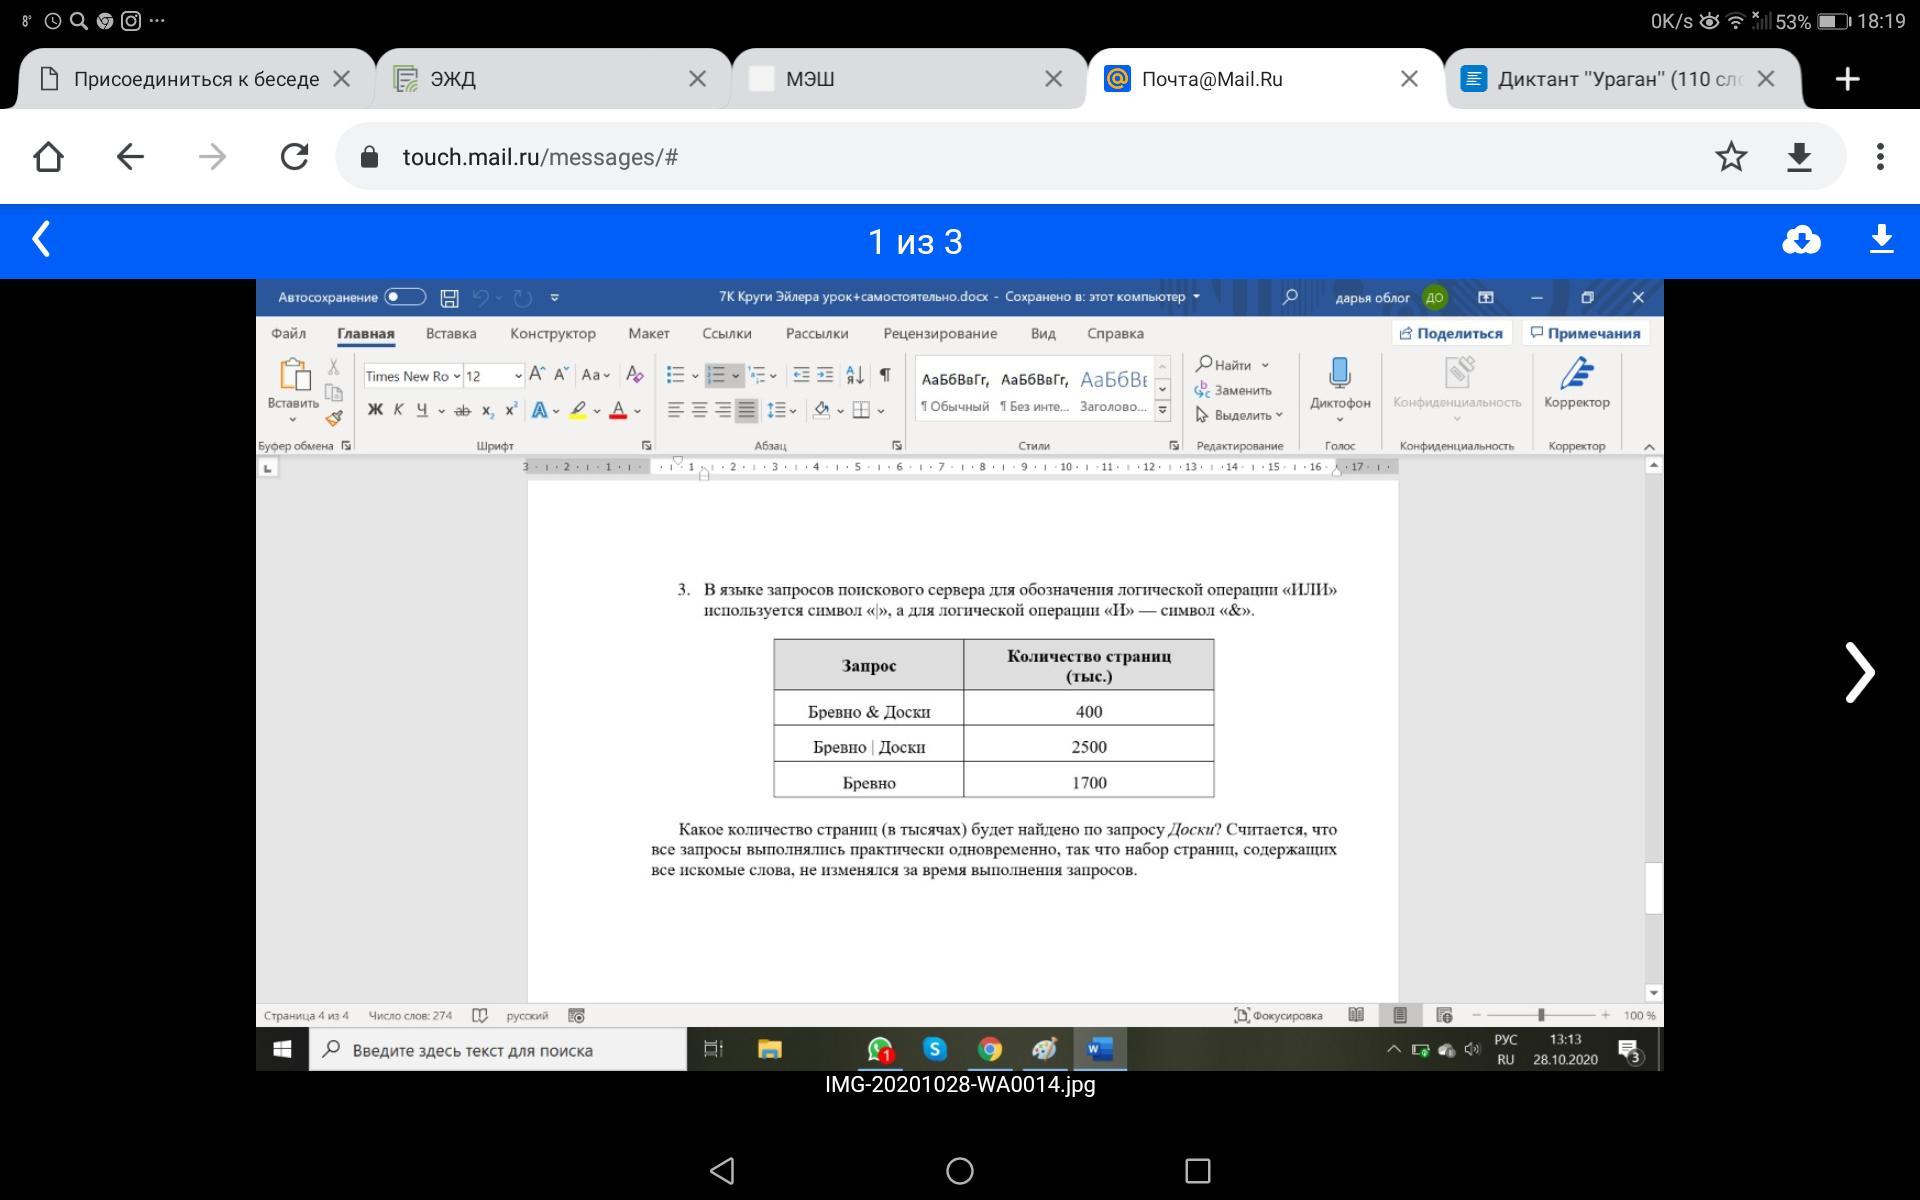Tap Android back navigation button
Screen dimensions: 1920x1200
[722, 1170]
